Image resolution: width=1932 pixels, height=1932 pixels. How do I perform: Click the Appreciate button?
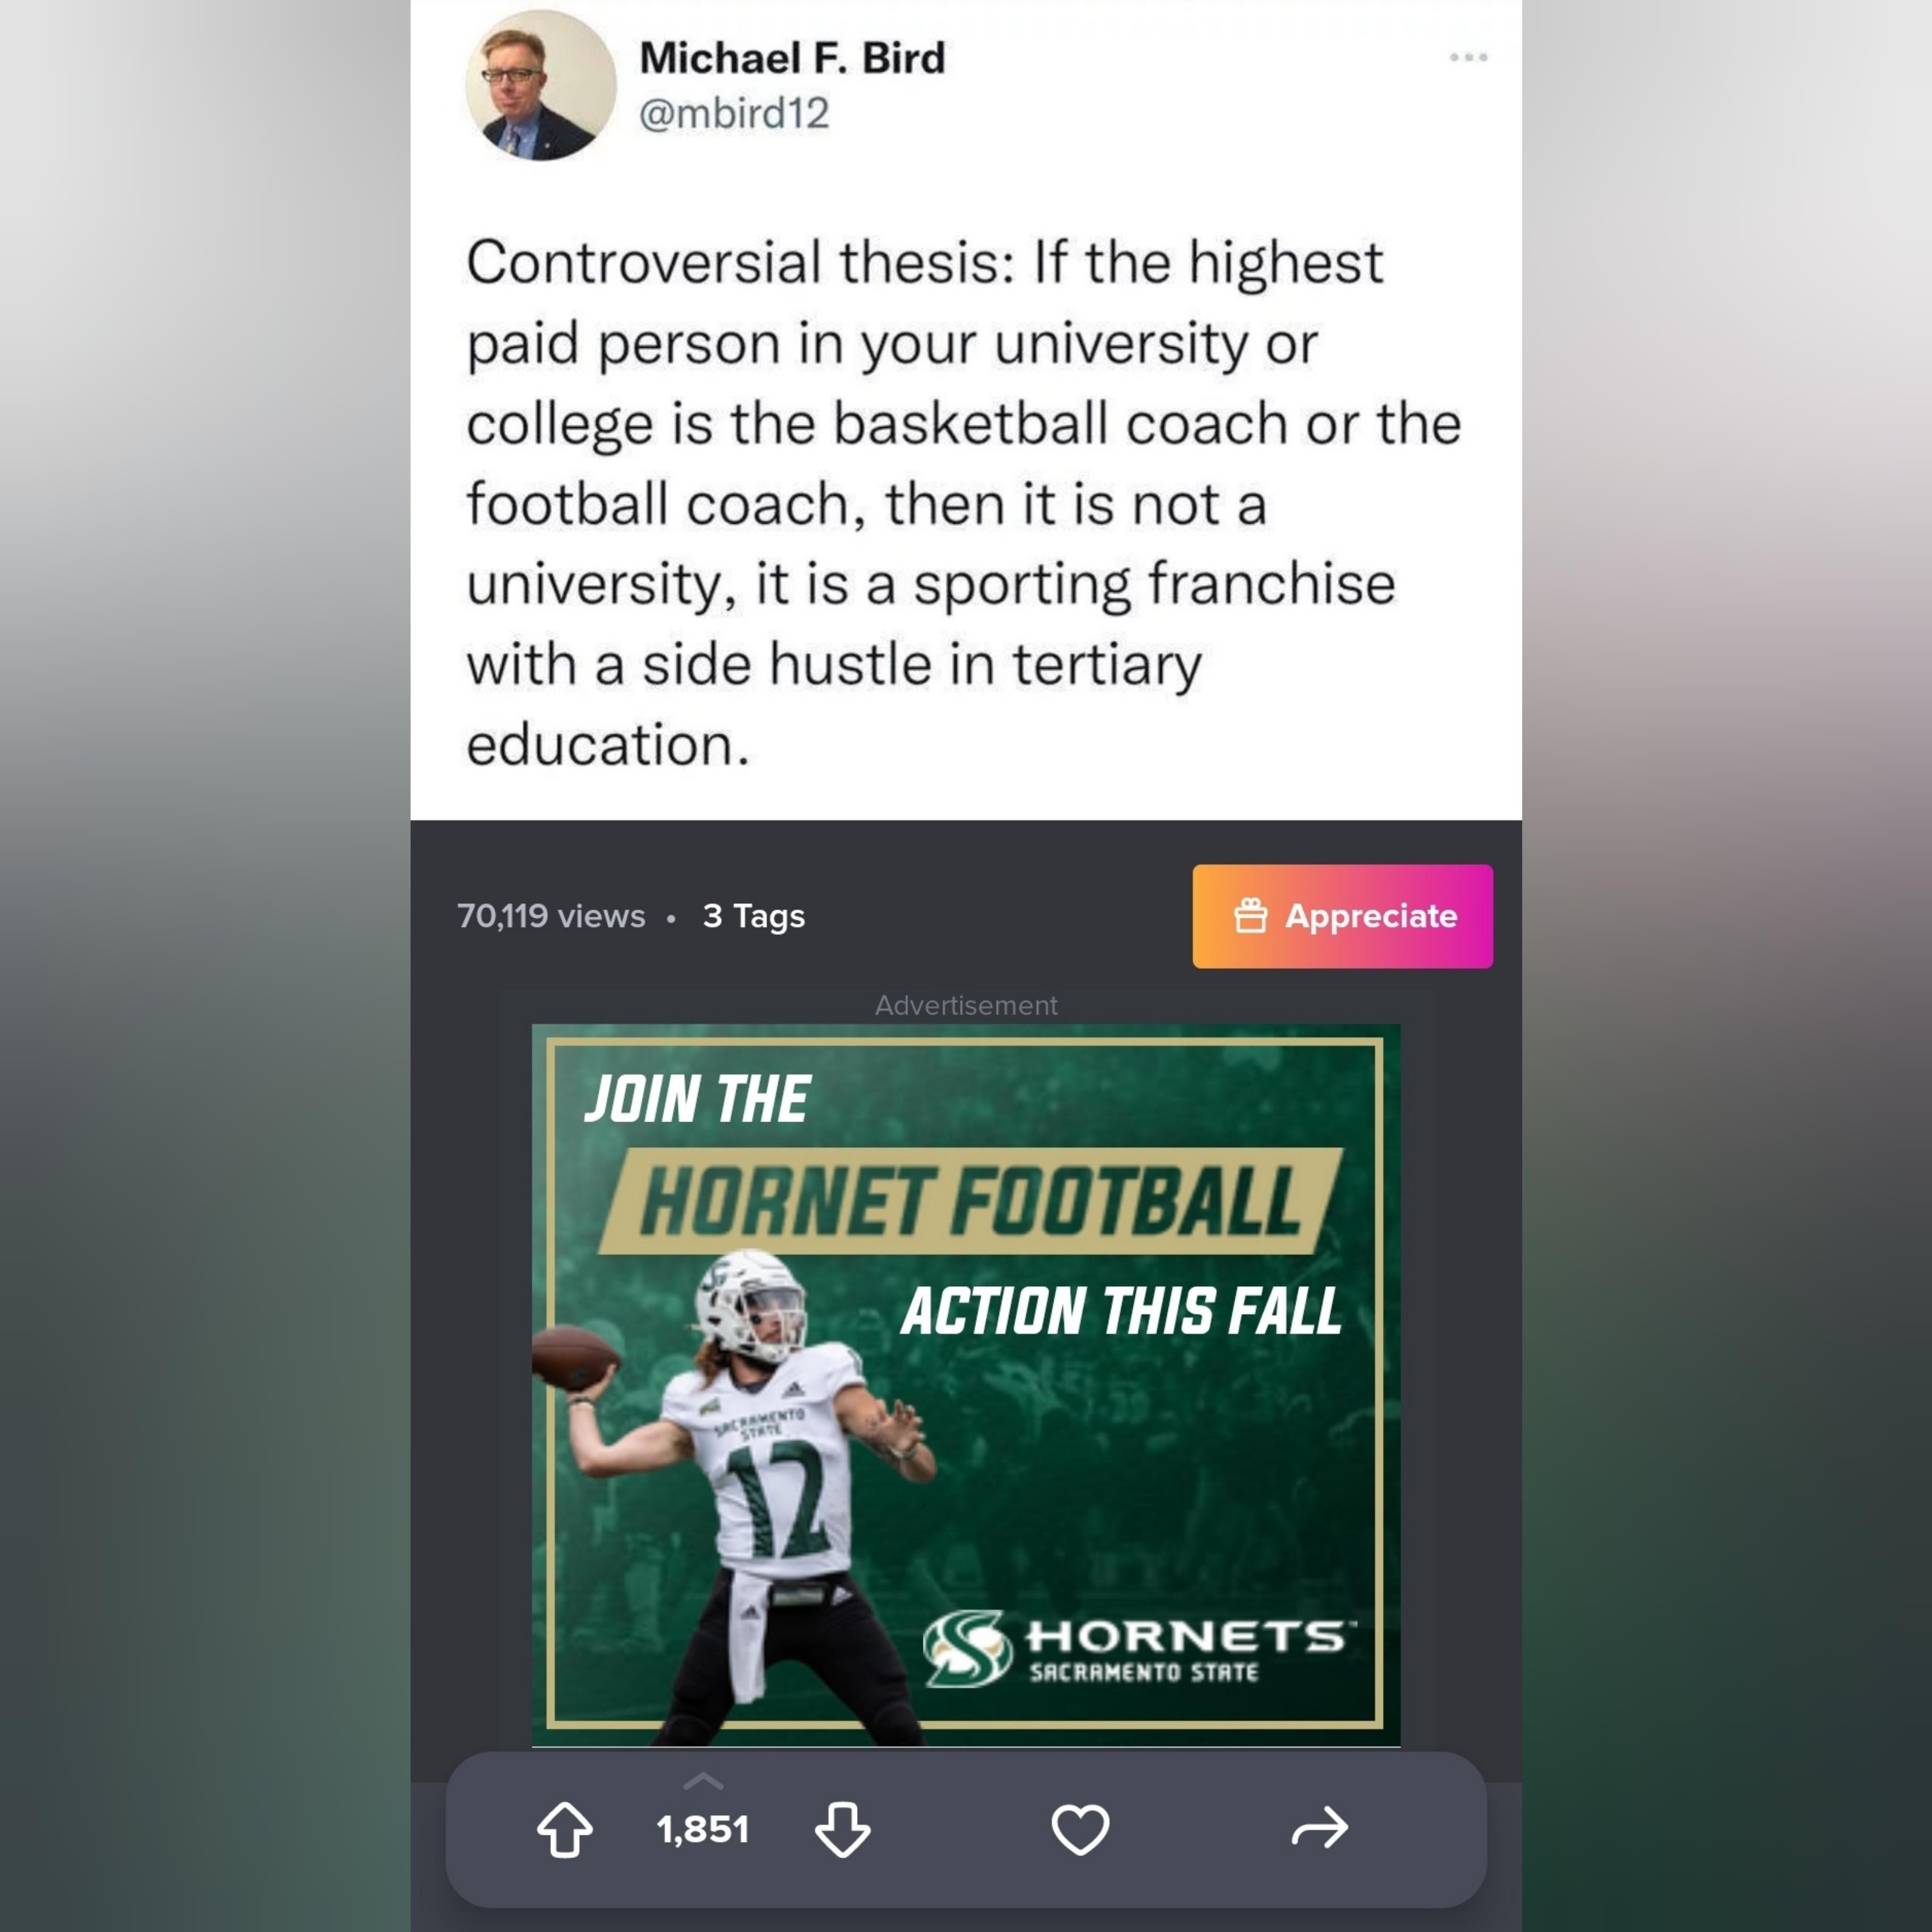point(1342,916)
